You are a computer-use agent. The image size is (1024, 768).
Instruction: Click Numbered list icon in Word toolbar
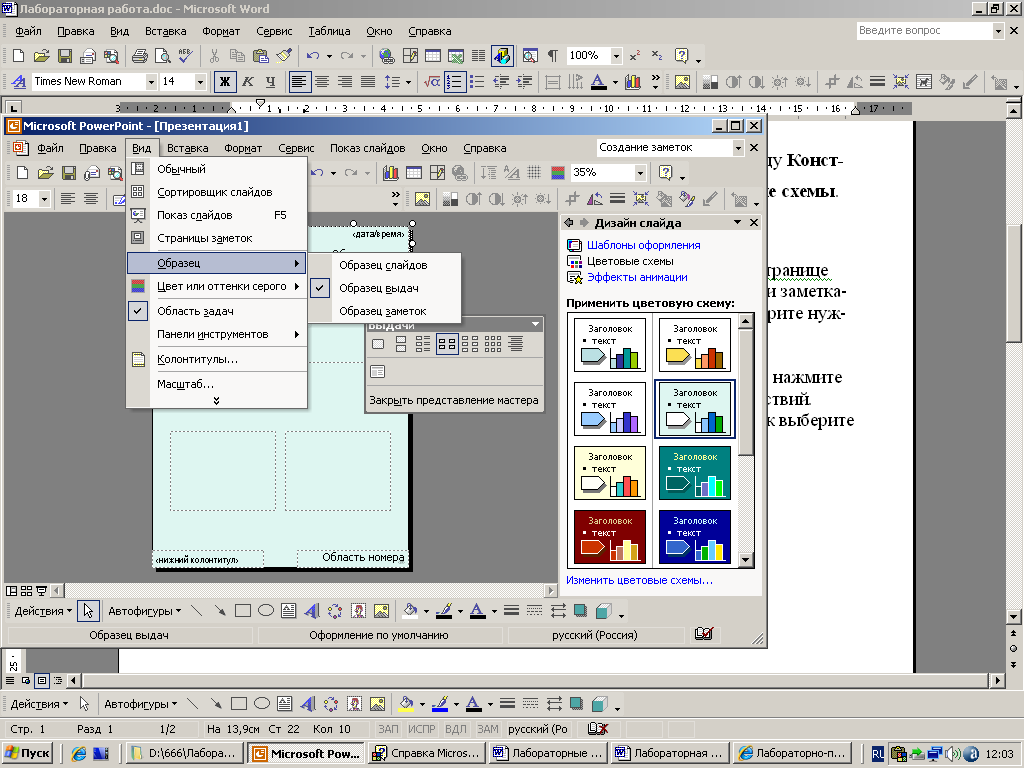[454, 82]
